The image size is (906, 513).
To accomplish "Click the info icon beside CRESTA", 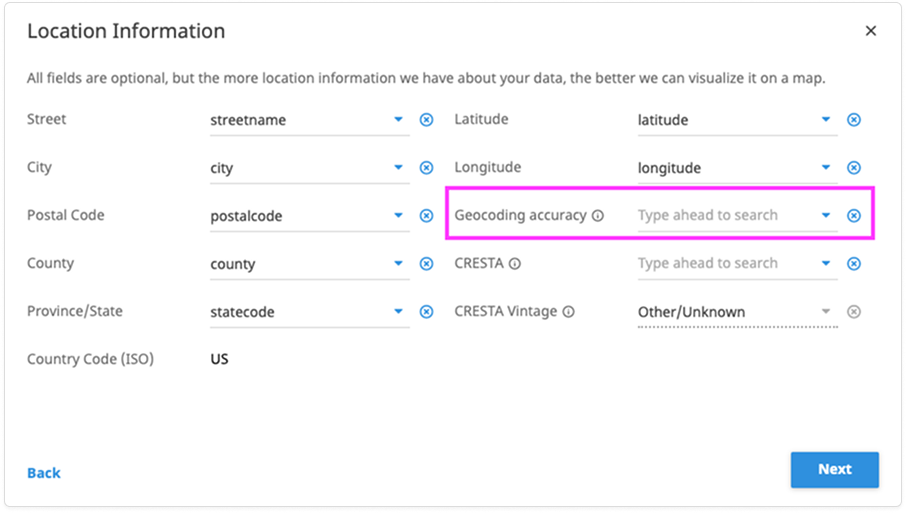I will (515, 264).
